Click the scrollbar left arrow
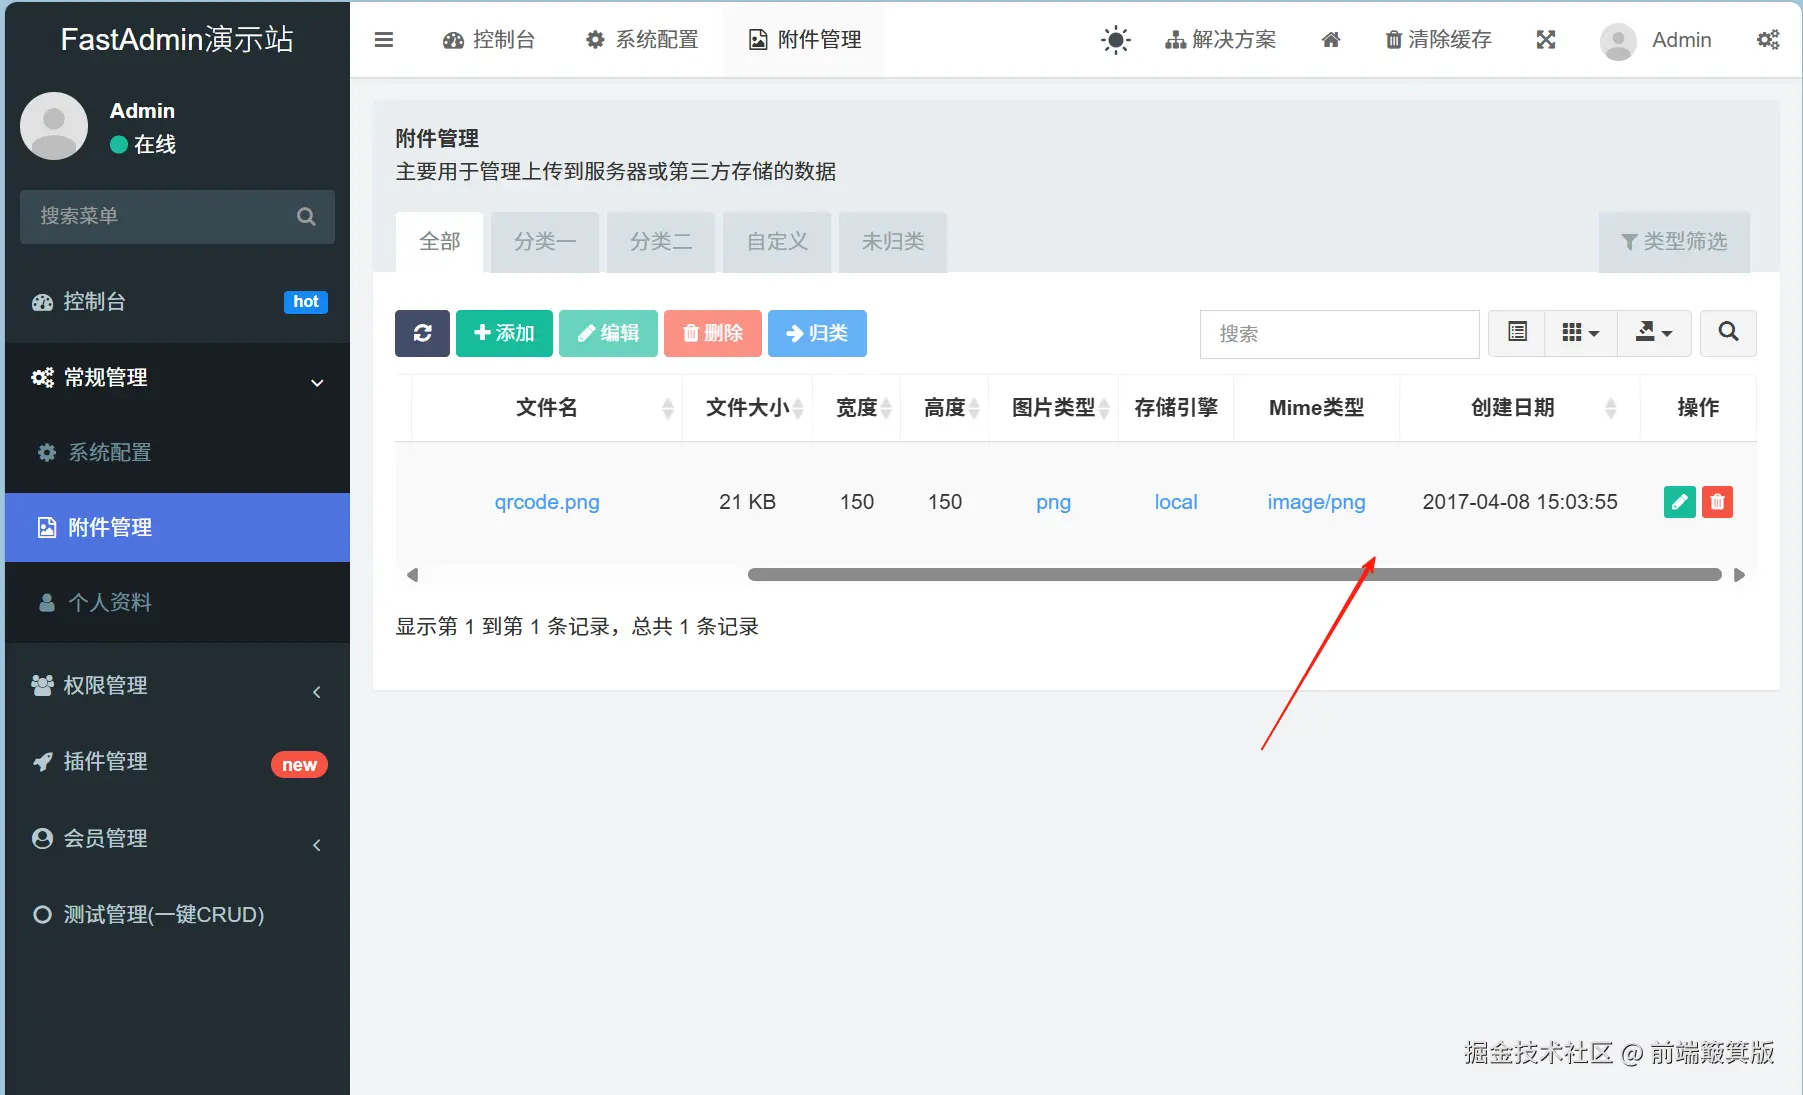 412,575
